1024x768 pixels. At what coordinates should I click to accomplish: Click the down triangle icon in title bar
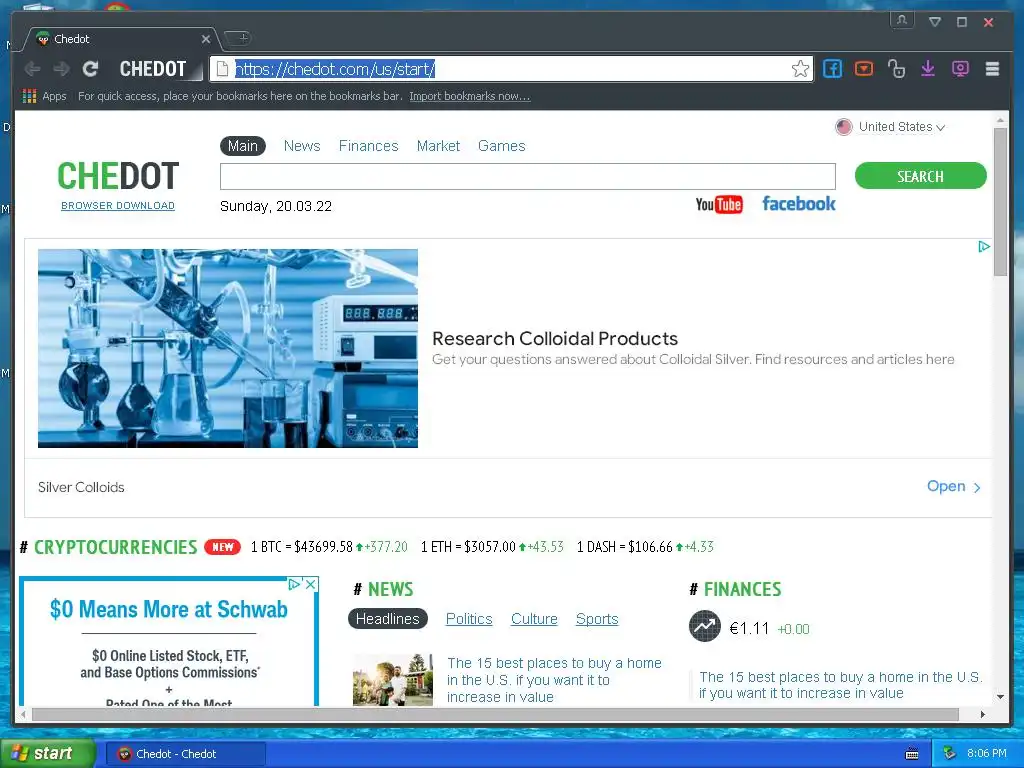tap(935, 22)
